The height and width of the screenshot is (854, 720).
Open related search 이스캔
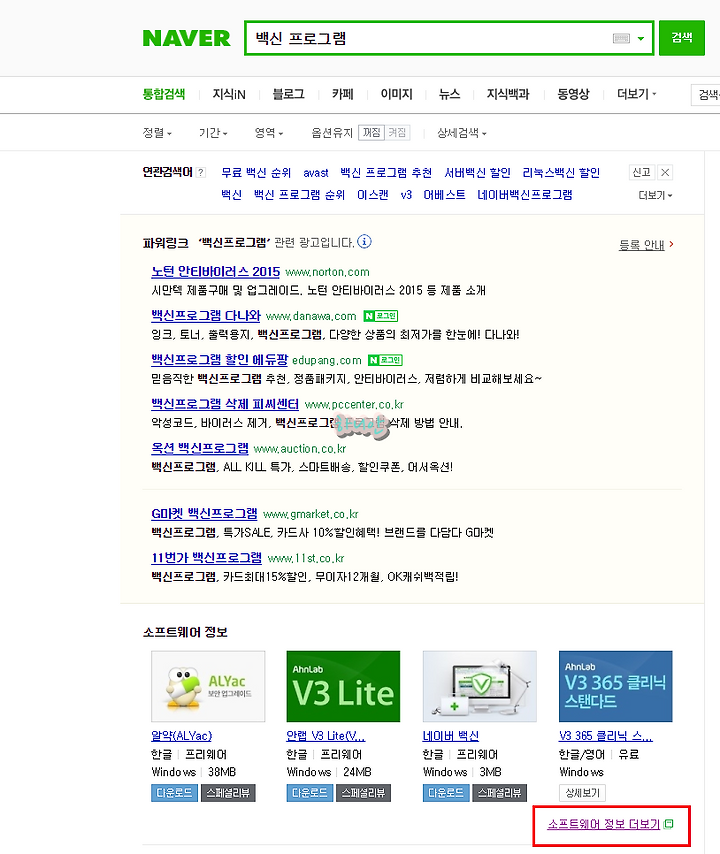point(373,195)
